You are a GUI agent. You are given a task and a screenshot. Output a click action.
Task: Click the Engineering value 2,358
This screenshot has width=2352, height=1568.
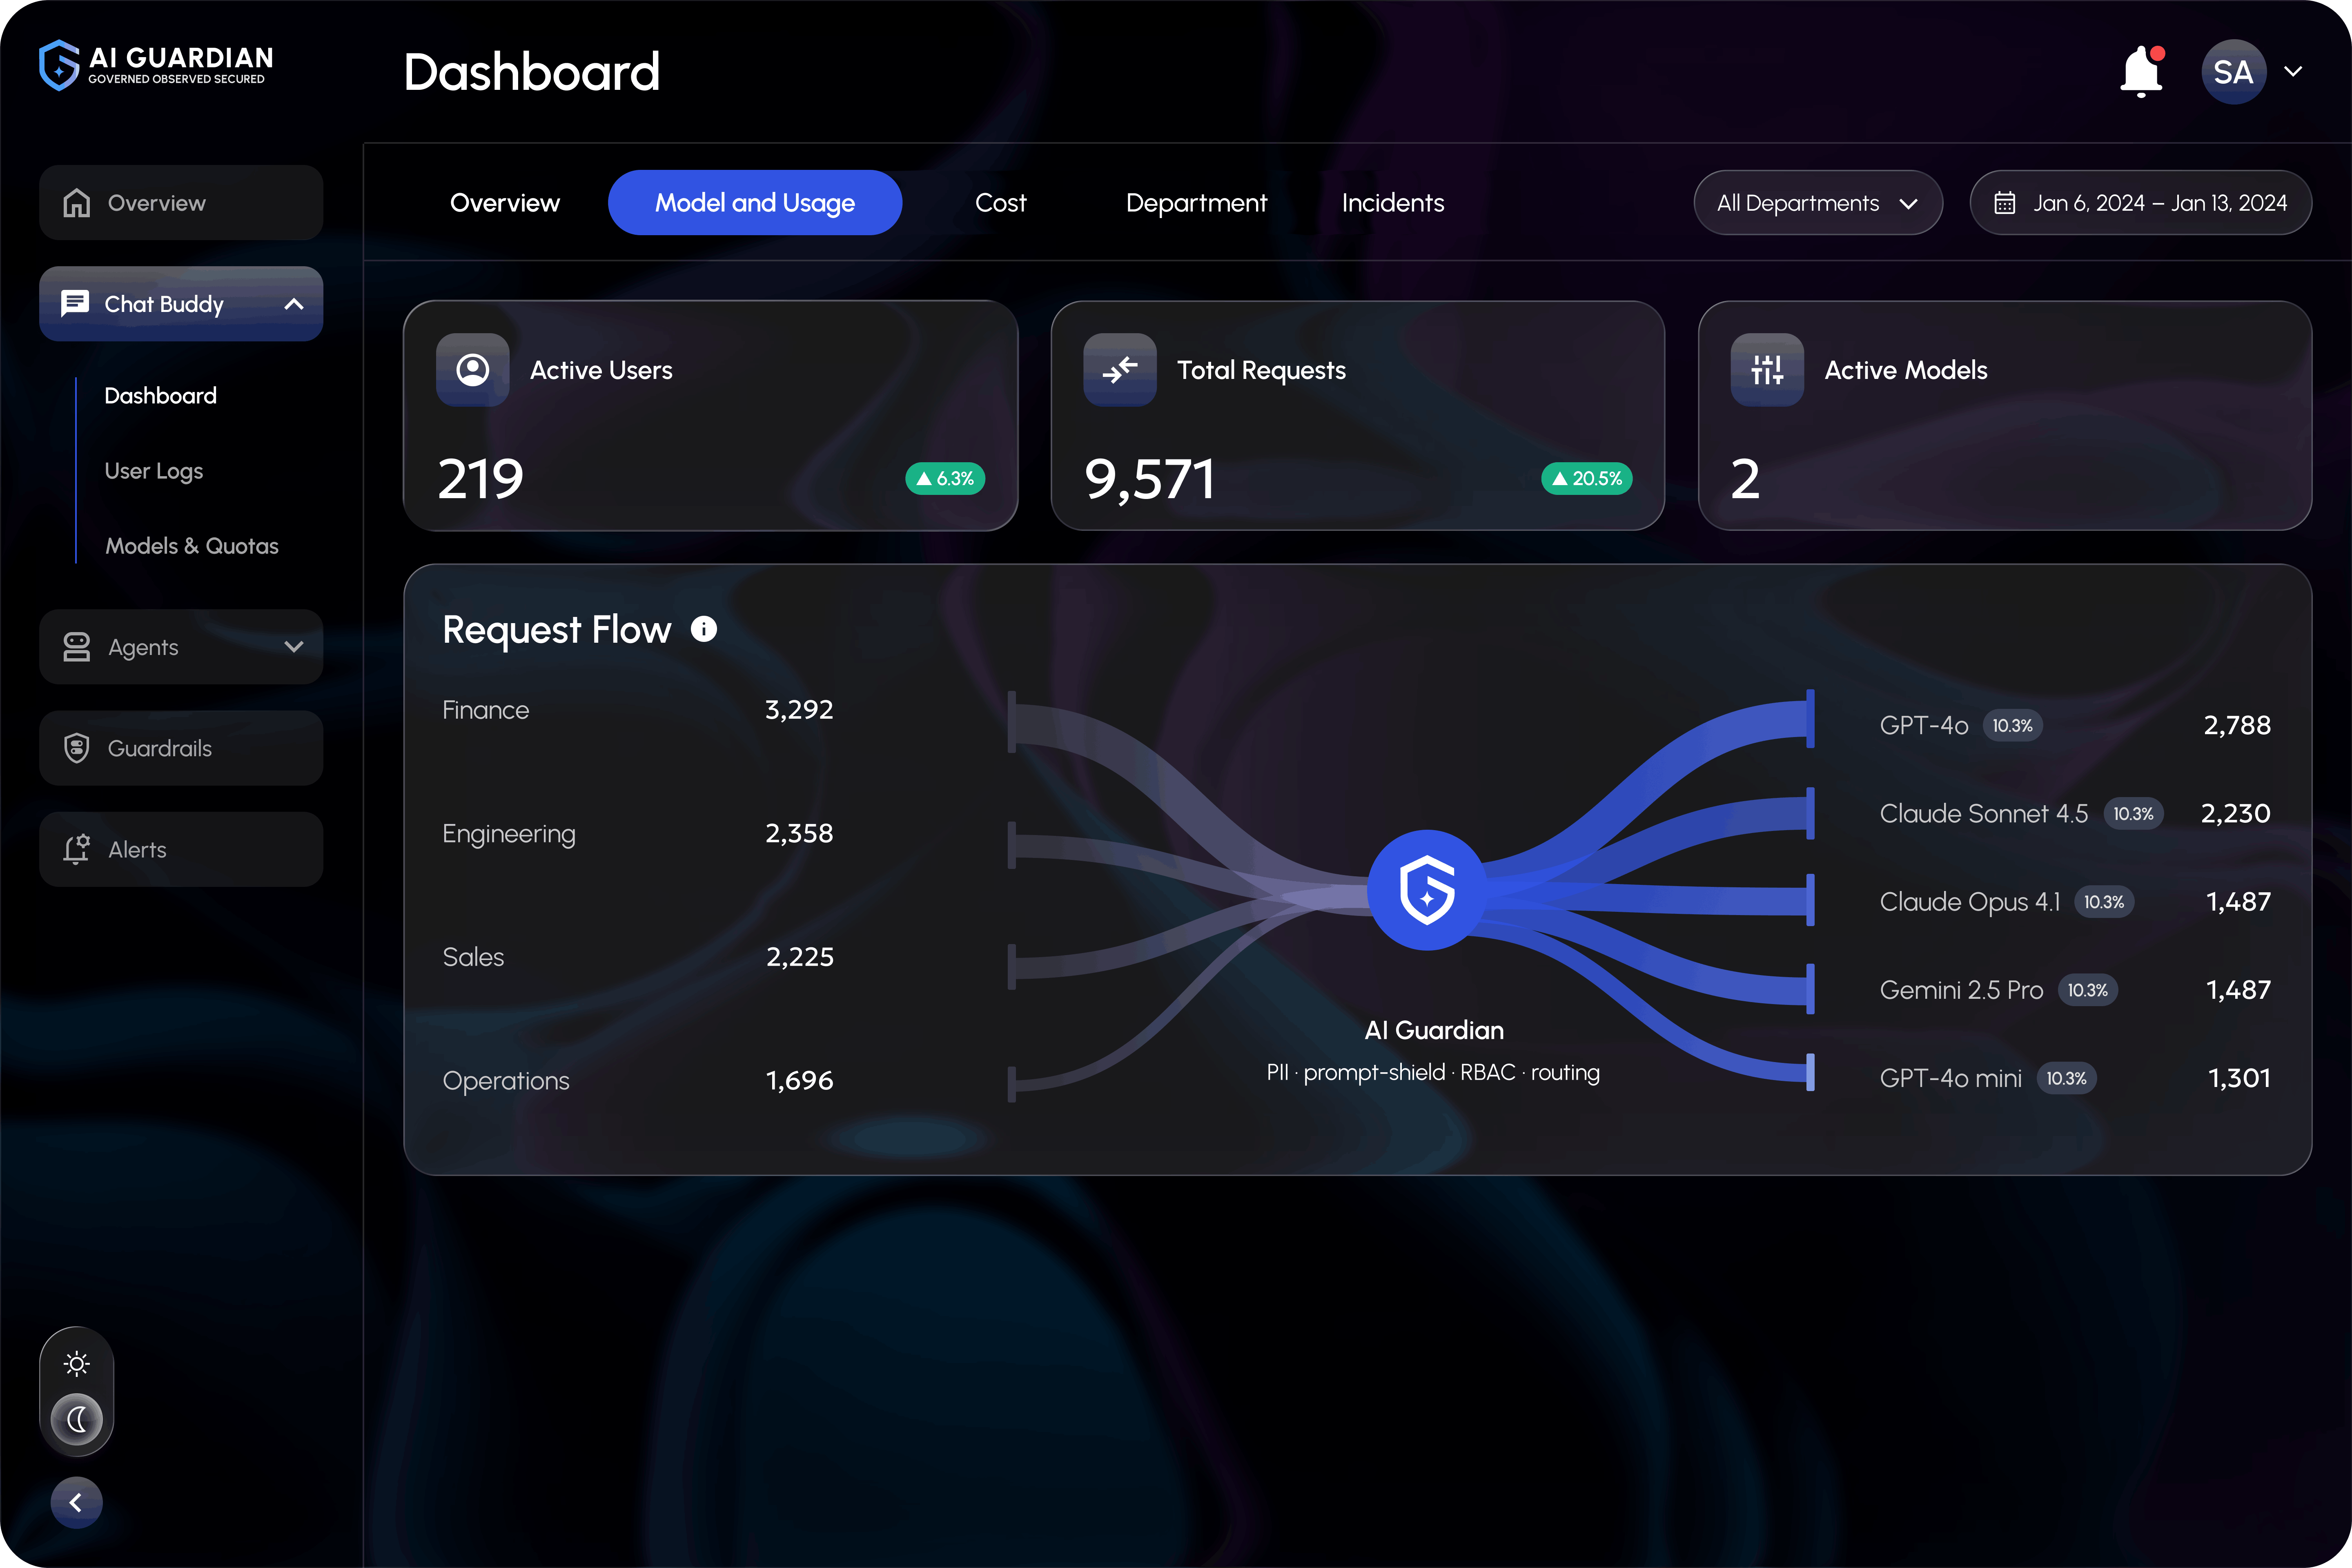point(799,834)
